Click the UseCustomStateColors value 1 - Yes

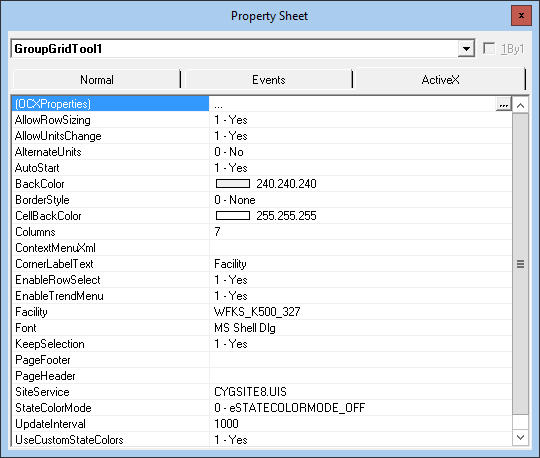(231, 440)
